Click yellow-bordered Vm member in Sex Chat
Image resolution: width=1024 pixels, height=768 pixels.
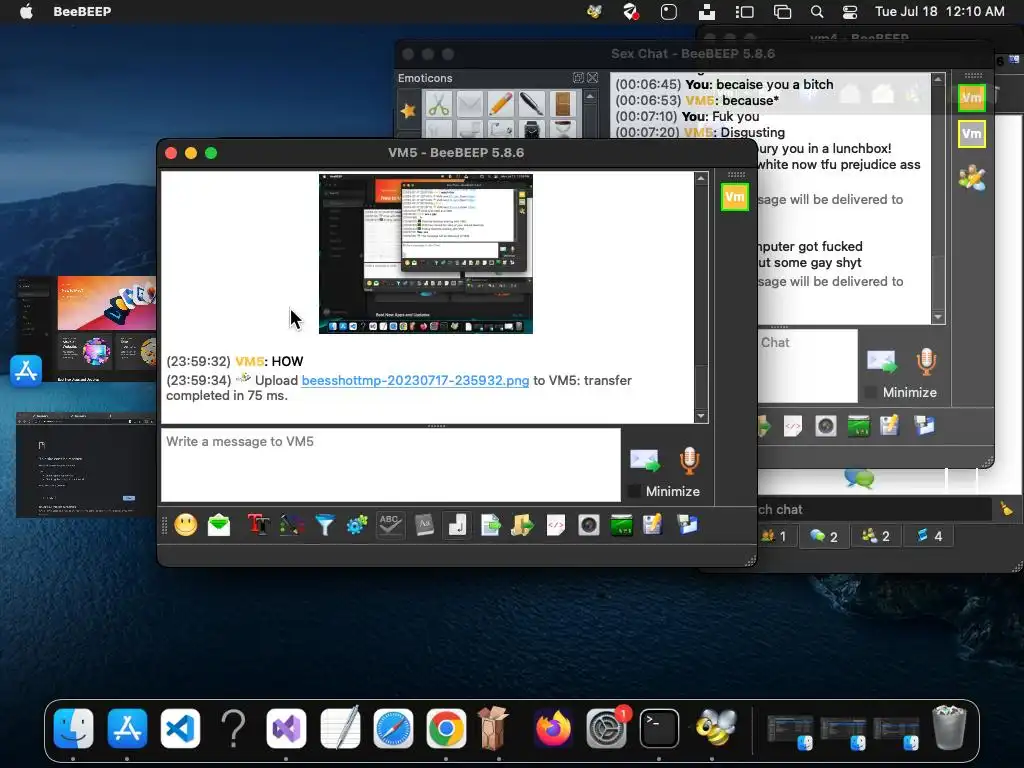(x=971, y=134)
